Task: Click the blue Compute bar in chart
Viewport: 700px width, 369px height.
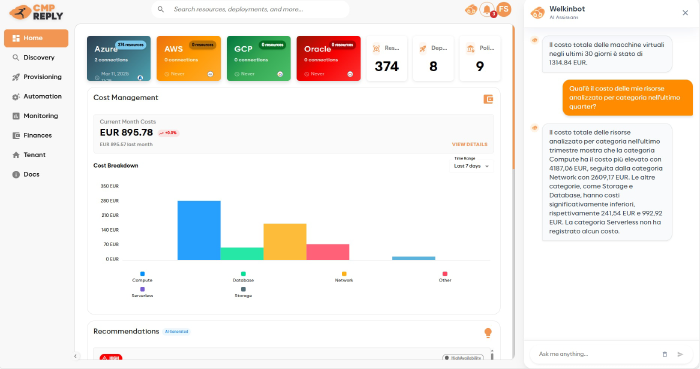Action: [x=199, y=230]
